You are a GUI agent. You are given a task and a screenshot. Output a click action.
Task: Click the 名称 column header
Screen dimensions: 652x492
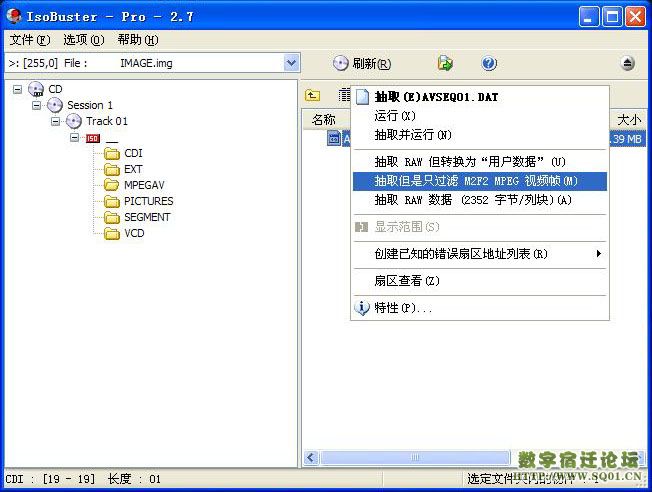(x=324, y=120)
